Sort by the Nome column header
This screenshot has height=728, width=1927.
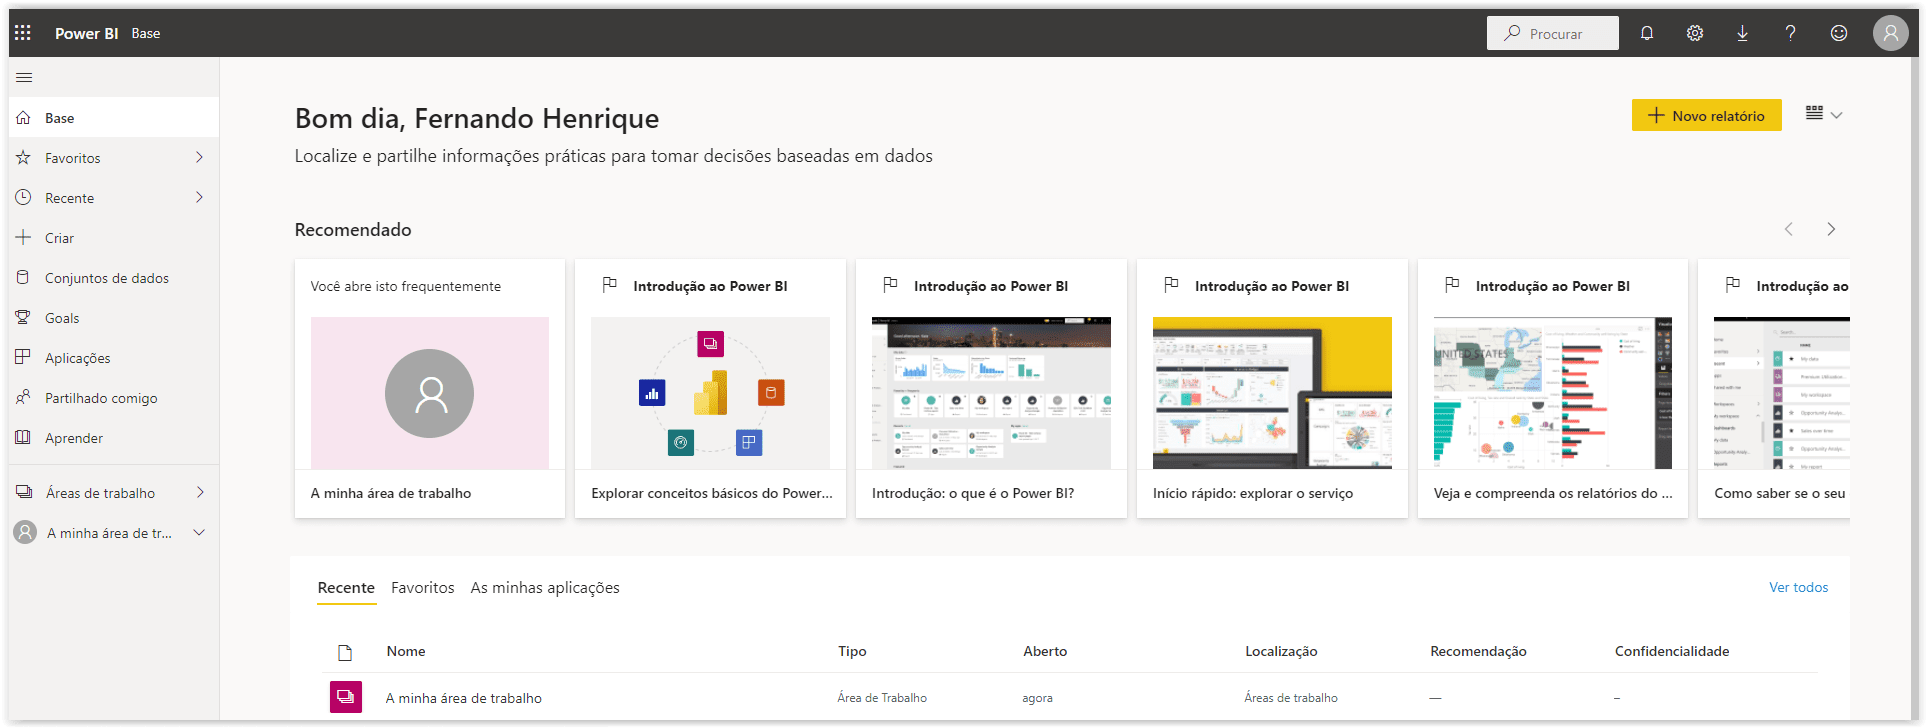click(x=406, y=651)
